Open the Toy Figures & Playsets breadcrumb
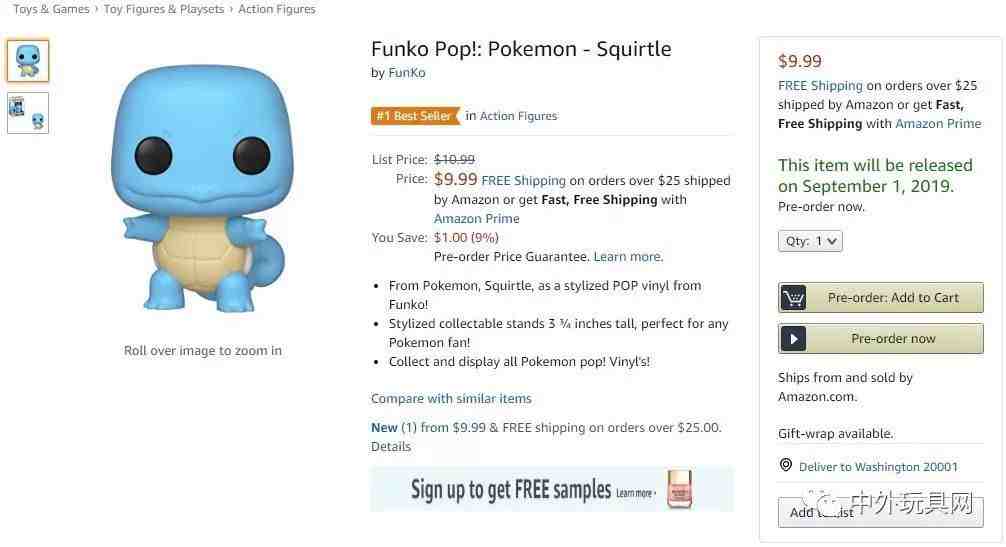The image size is (1006, 547). (164, 9)
